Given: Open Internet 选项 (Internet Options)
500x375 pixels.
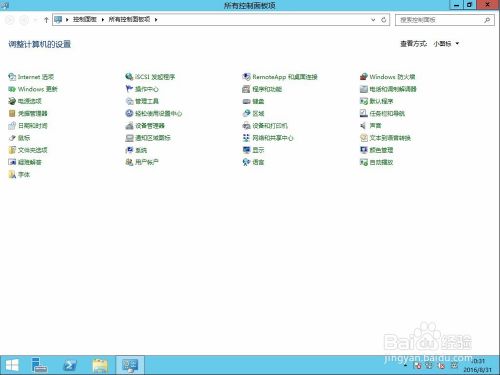Looking at the screenshot, I should 31,77.
